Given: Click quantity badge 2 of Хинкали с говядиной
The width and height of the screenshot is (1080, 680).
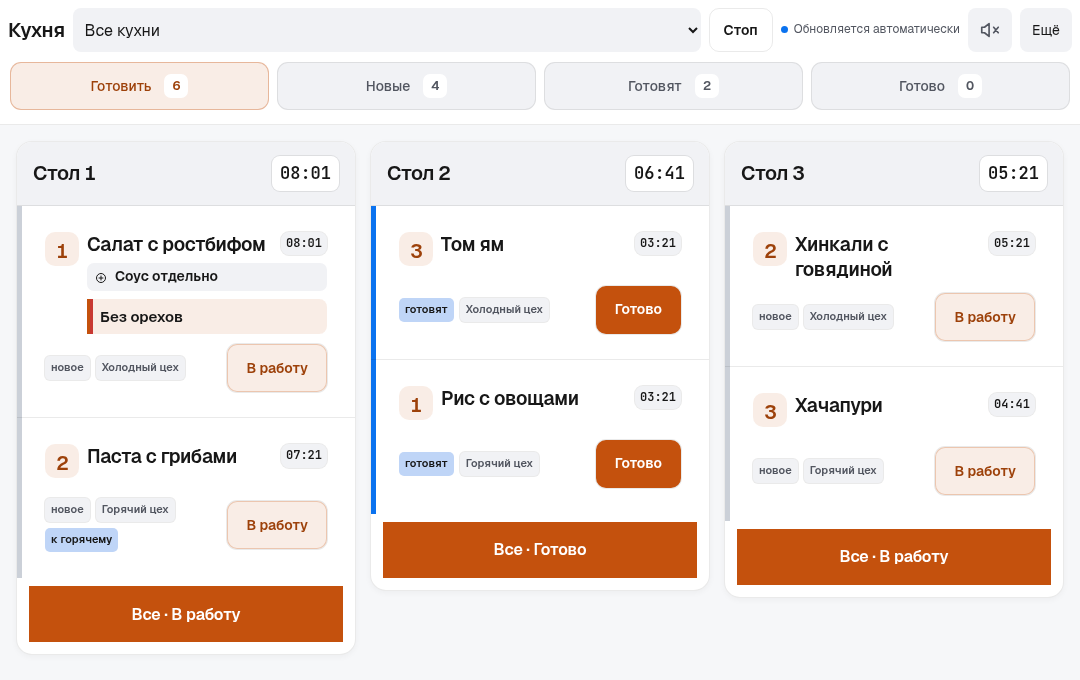Looking at the screenshot, I should pos(770,249).
